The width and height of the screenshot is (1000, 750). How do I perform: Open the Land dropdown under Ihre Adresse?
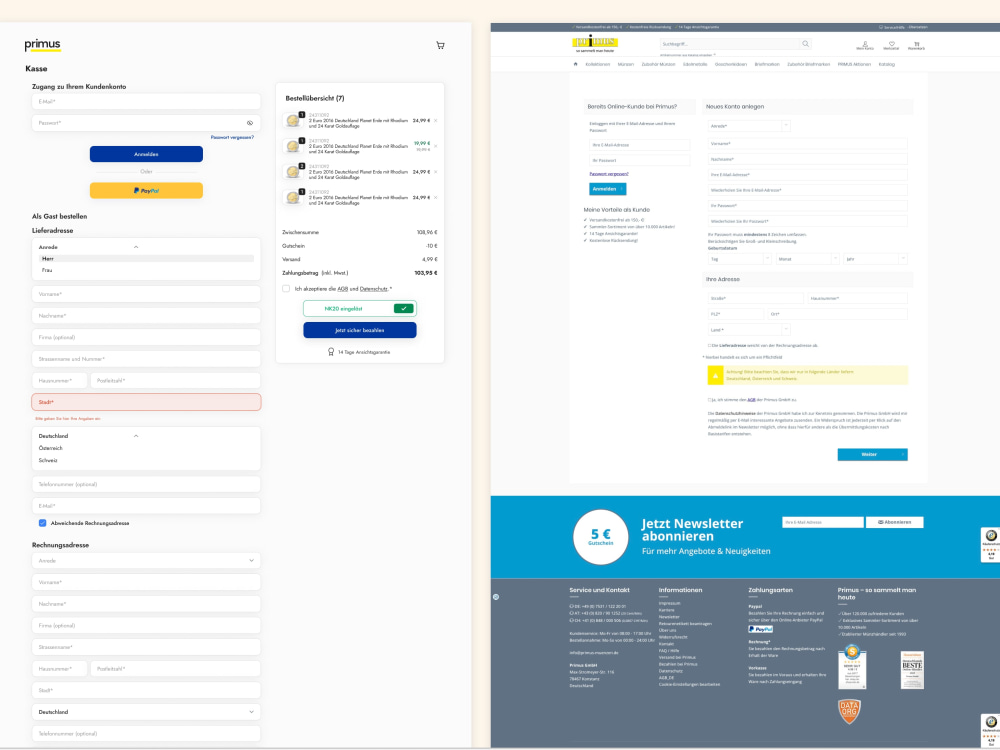pyautogui.click(x=749, y=330)
